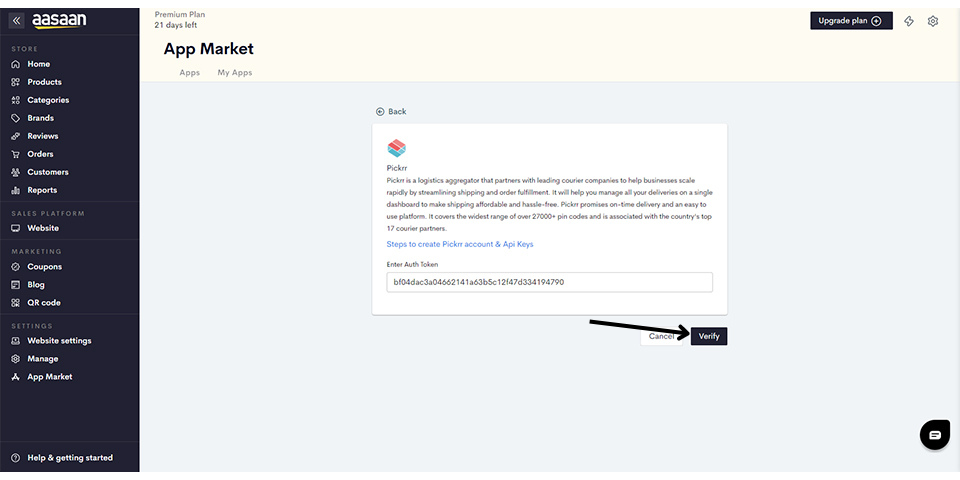This screenshot has height=480, width=960.
Task: Open Steps to create Pickrr account link
Action: (x=460, y=244)
